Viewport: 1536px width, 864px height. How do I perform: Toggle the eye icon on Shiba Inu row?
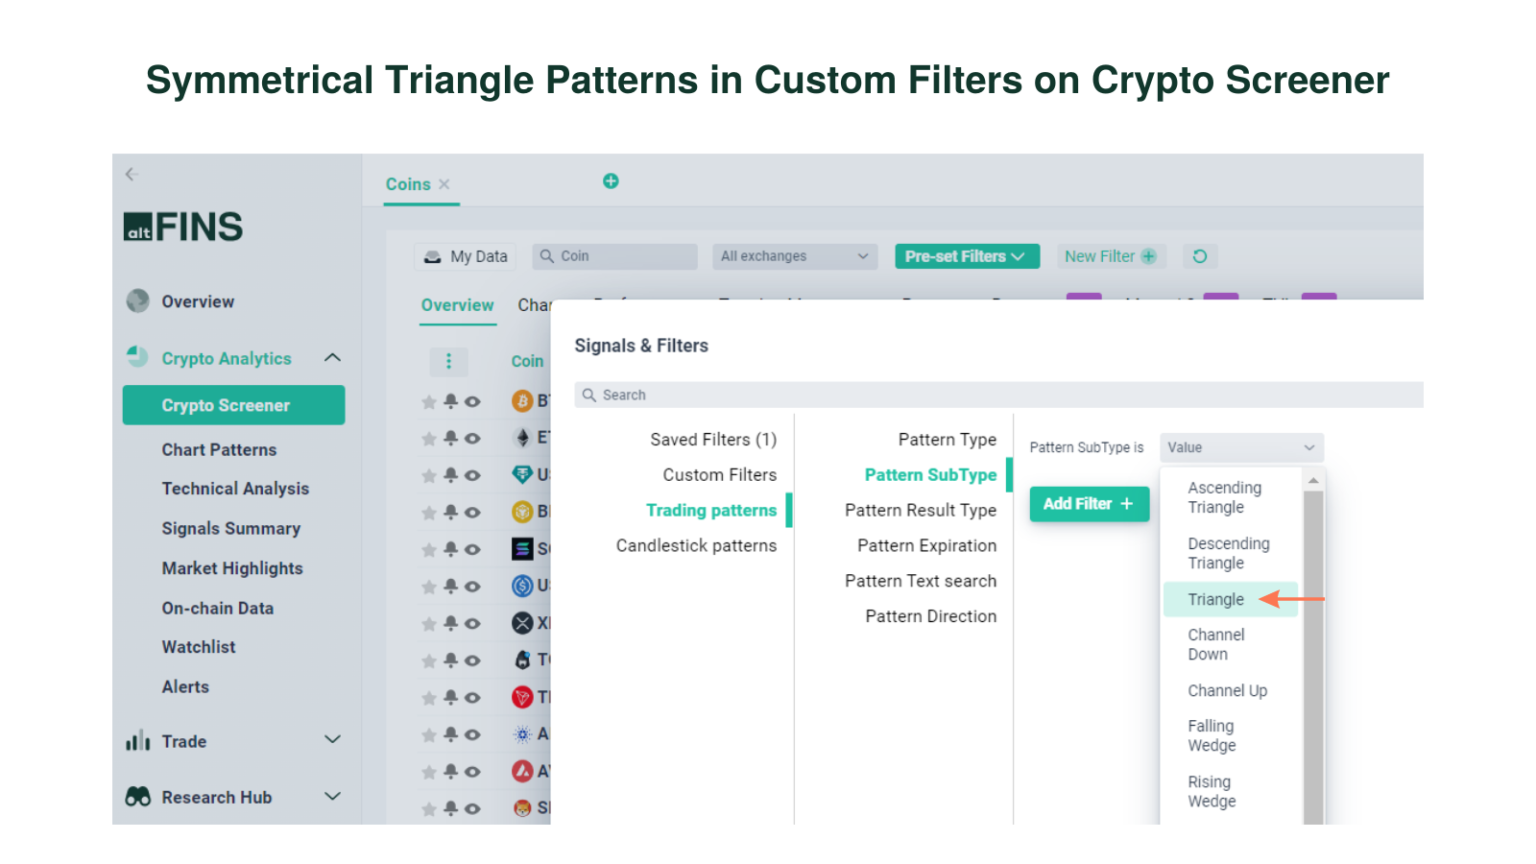(x=472, y=809)
